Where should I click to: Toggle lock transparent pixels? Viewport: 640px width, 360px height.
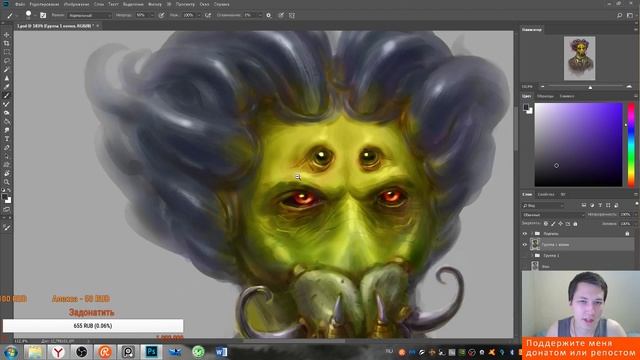(x=546, y=224)
